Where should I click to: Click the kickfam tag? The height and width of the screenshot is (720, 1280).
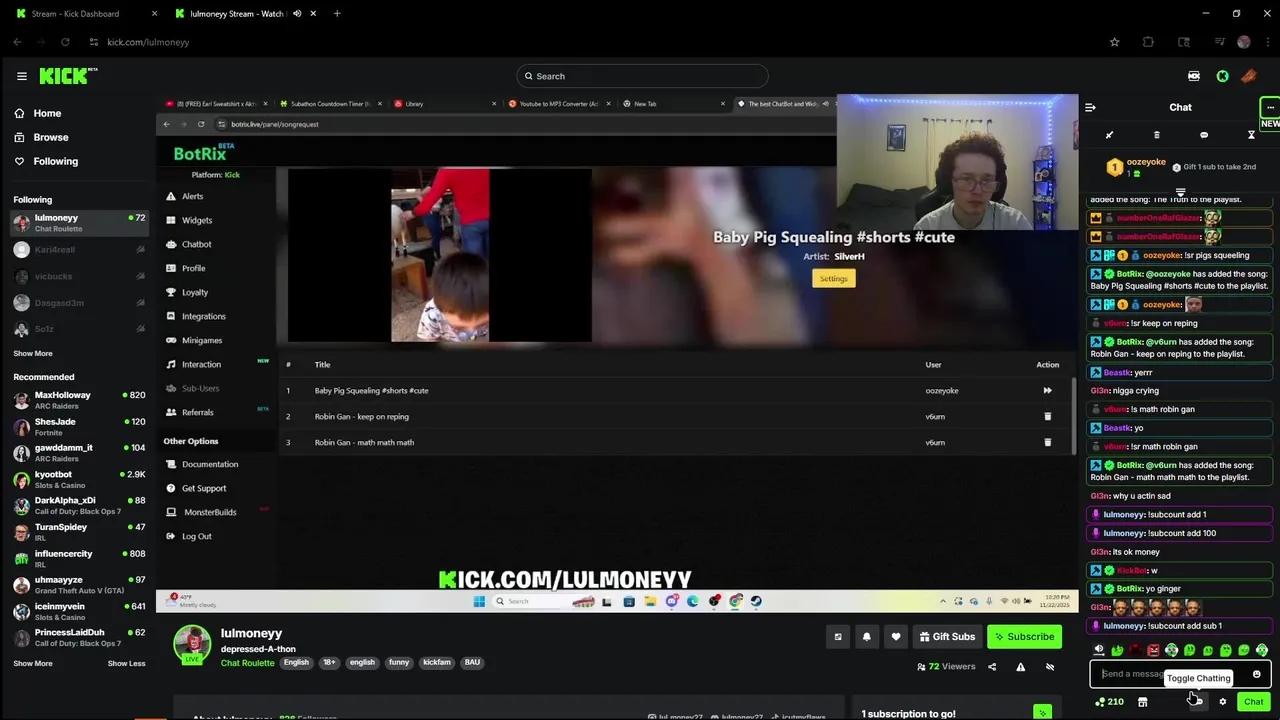(437, 662)
